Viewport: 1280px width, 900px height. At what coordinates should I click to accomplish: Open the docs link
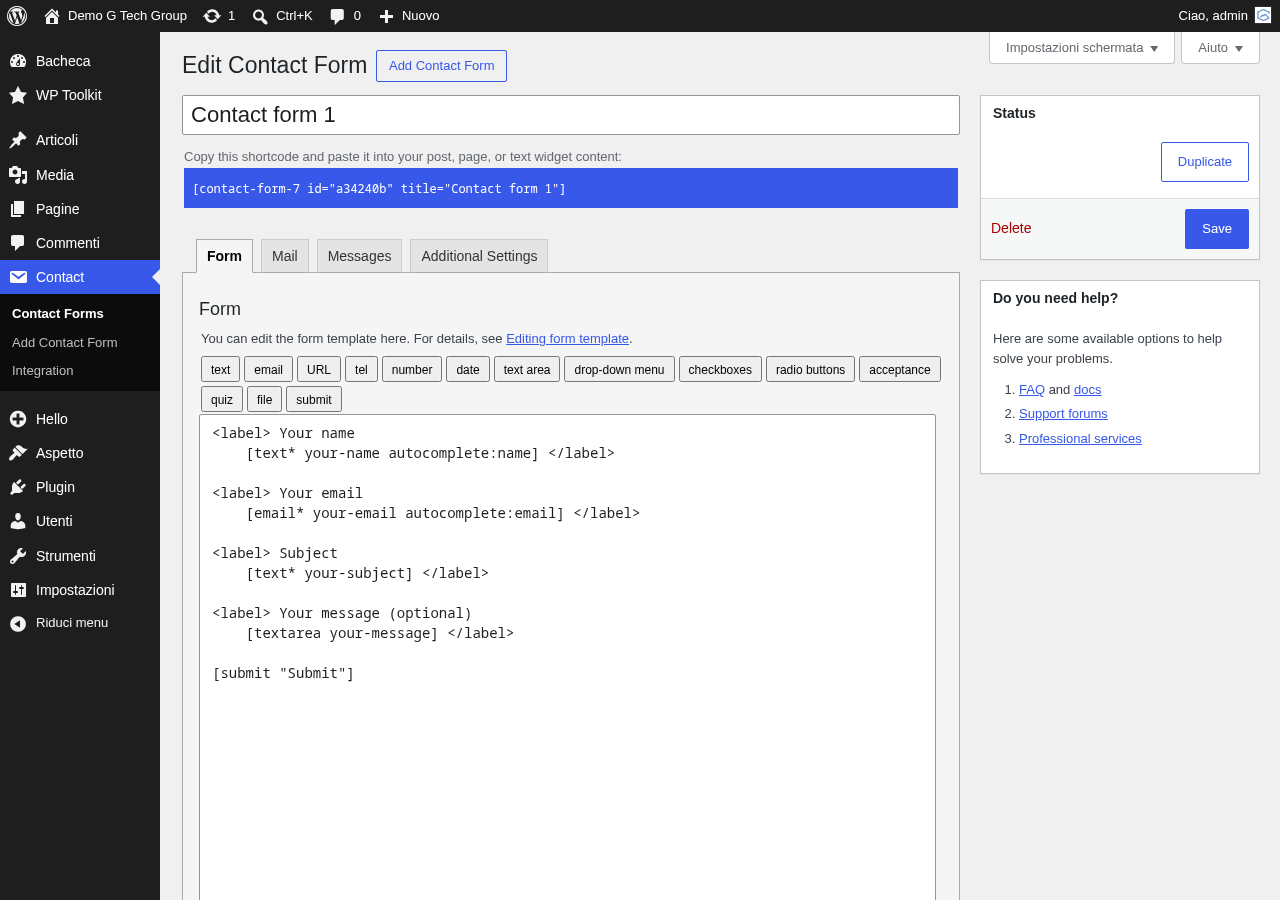(x=1087, y=389)
